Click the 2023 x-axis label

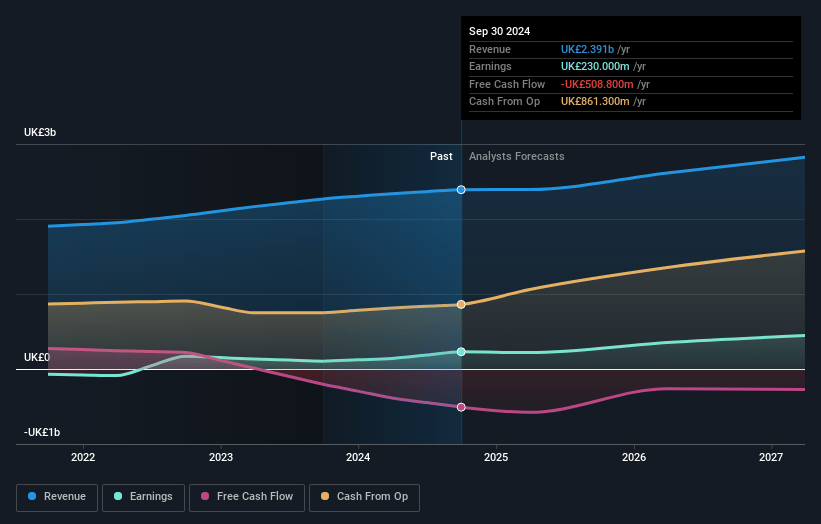221,458
